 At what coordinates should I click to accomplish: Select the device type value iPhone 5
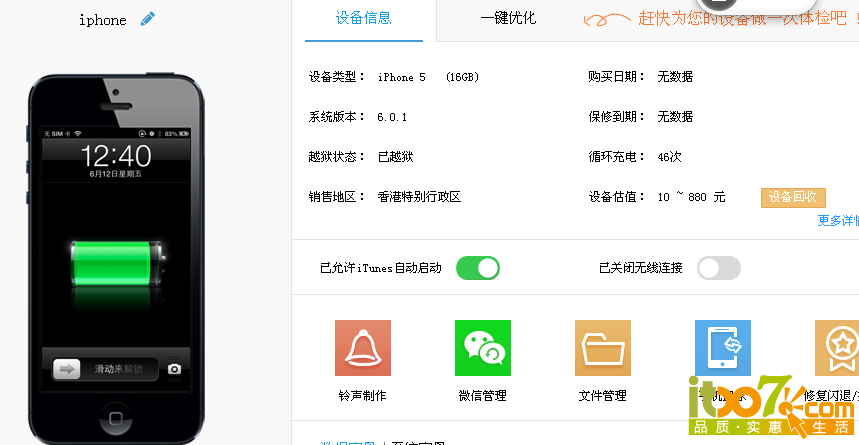(x=402, y=77)
